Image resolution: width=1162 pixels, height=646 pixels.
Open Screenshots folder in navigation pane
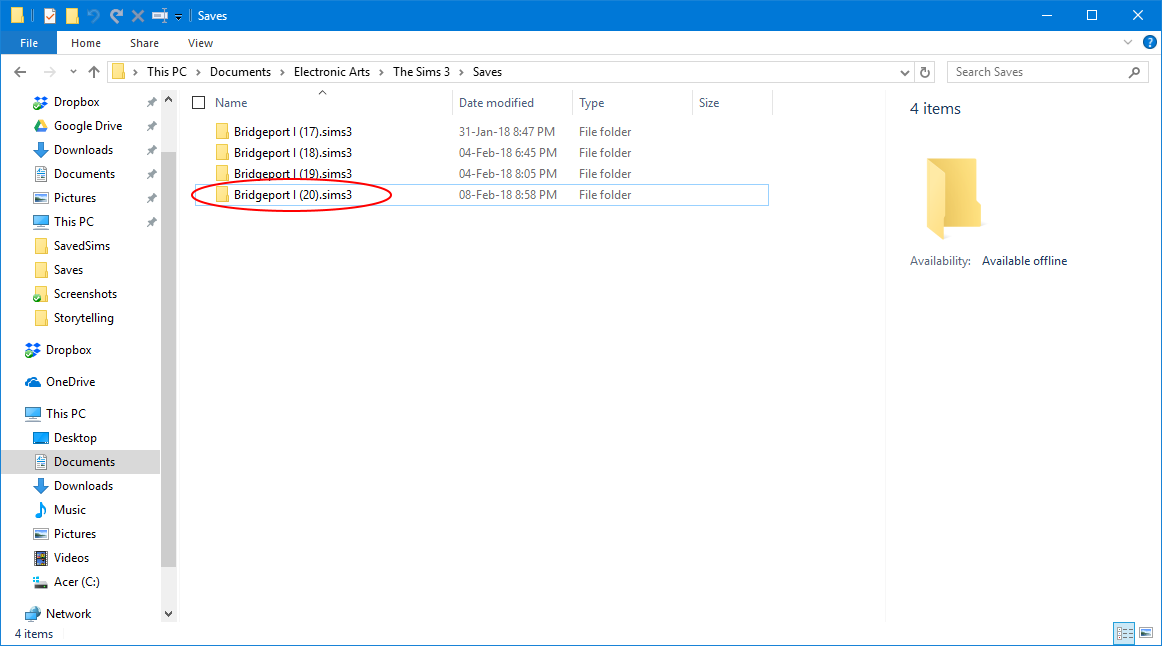85,294
